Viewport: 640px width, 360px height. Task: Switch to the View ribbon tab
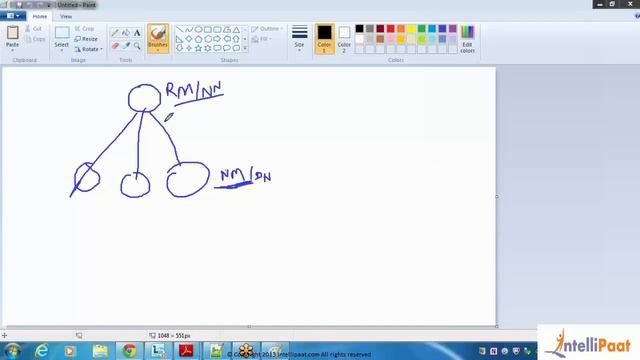66,16
